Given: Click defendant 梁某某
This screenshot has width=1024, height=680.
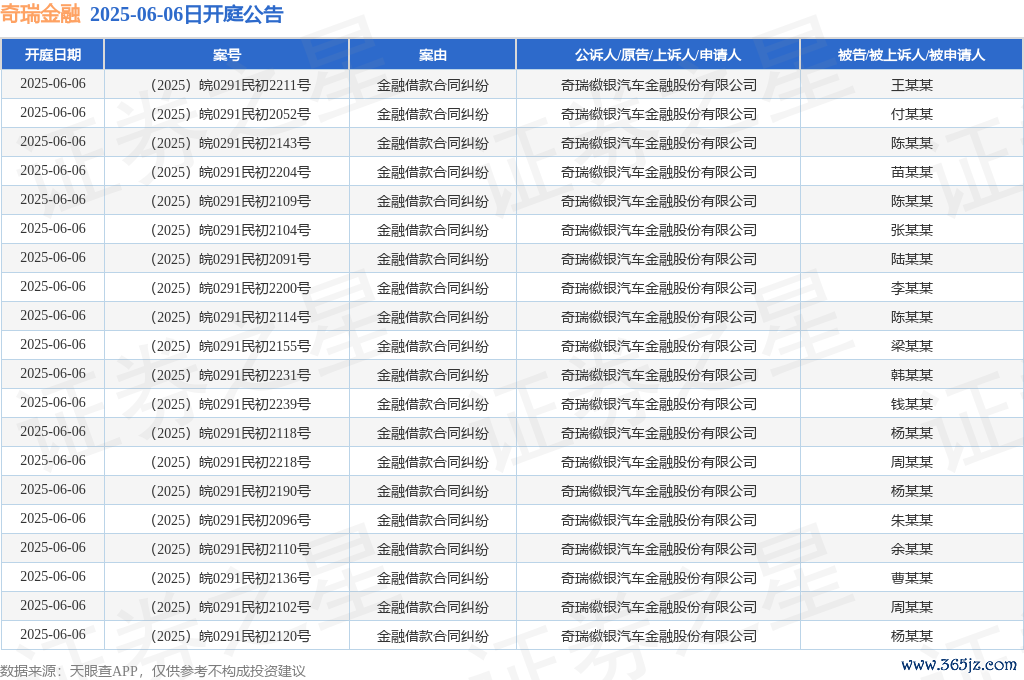Looking at the screenshot, I should (x=912, y=346).
